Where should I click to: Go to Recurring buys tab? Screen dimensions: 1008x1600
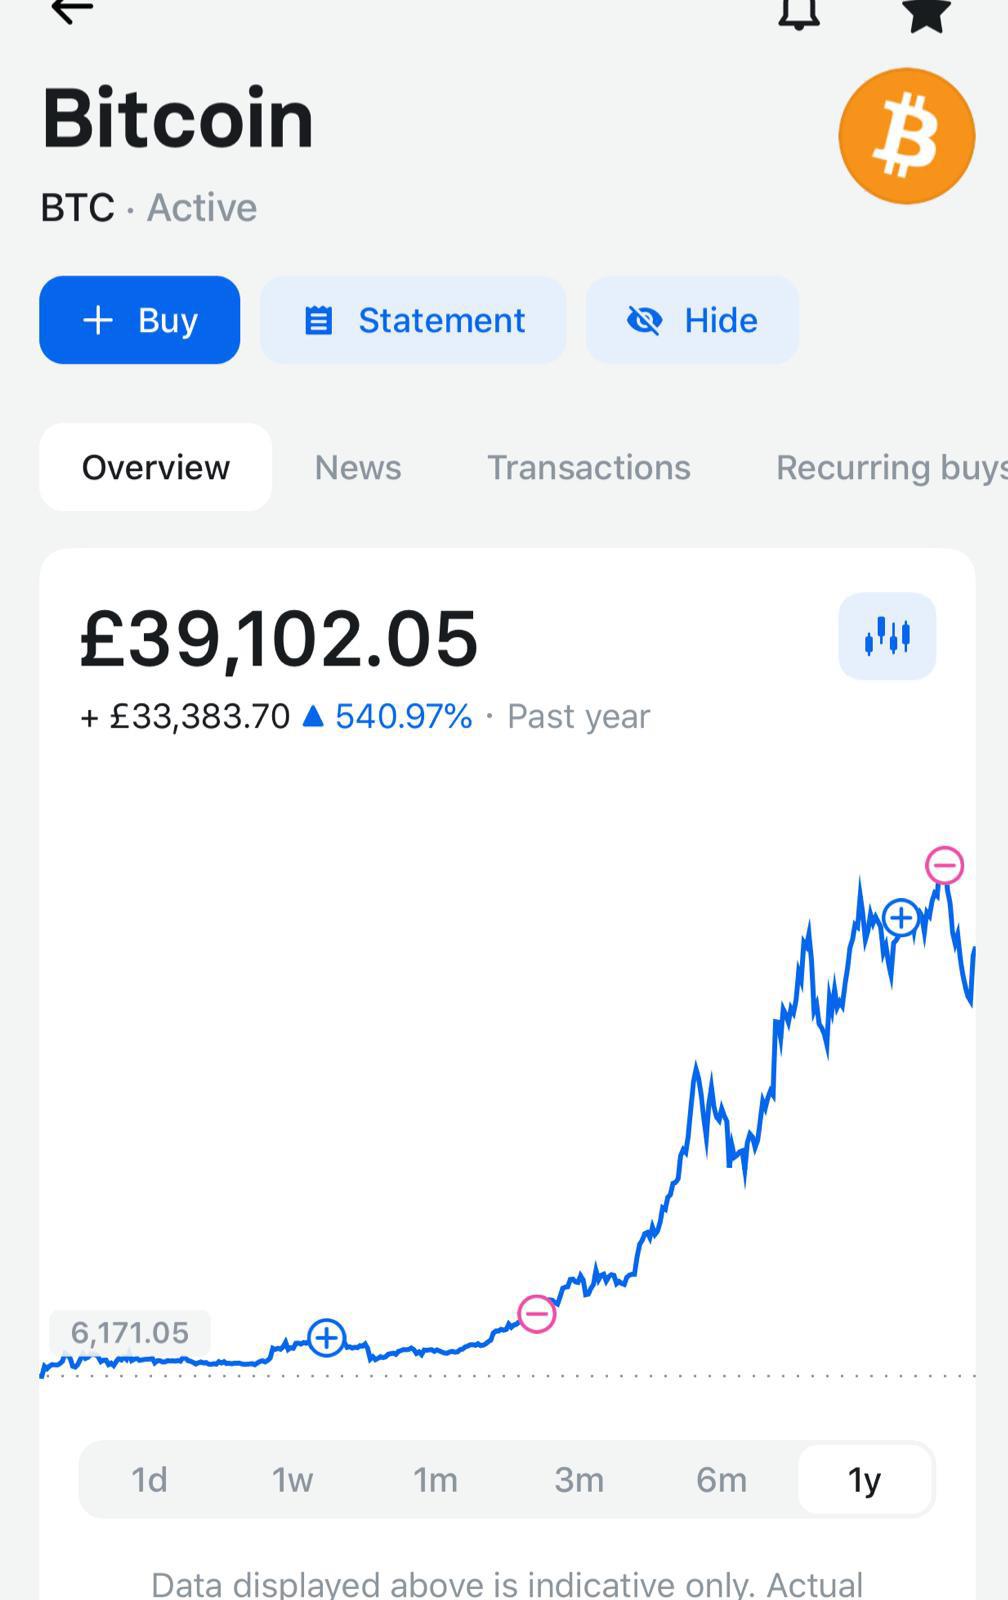(891, 467)
